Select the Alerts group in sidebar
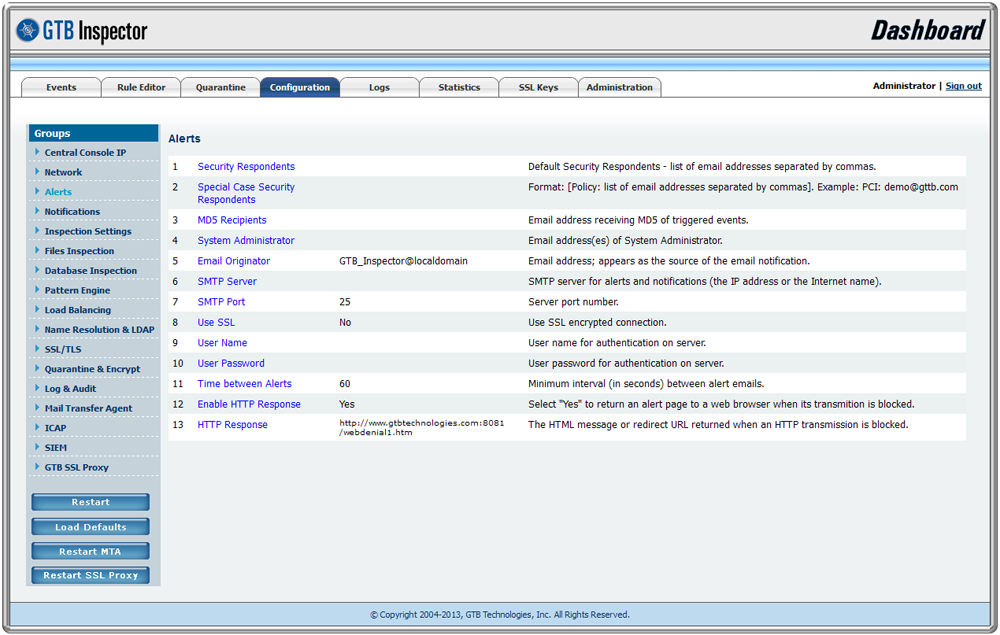The height and width of the screenshot is (635, 1000). pyautogui.click(x=58, y=191)
